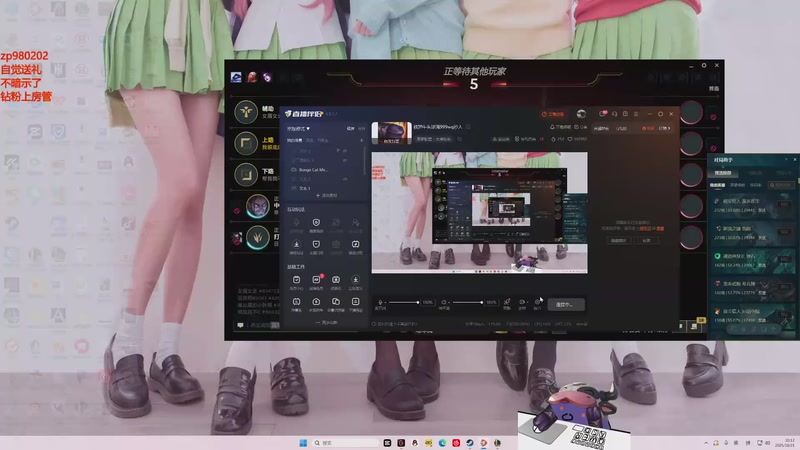This screenshot has height=450, width=800.
Task: Expand microphone device dropdown beside mic icon
Action: click(x=385, y=302)
